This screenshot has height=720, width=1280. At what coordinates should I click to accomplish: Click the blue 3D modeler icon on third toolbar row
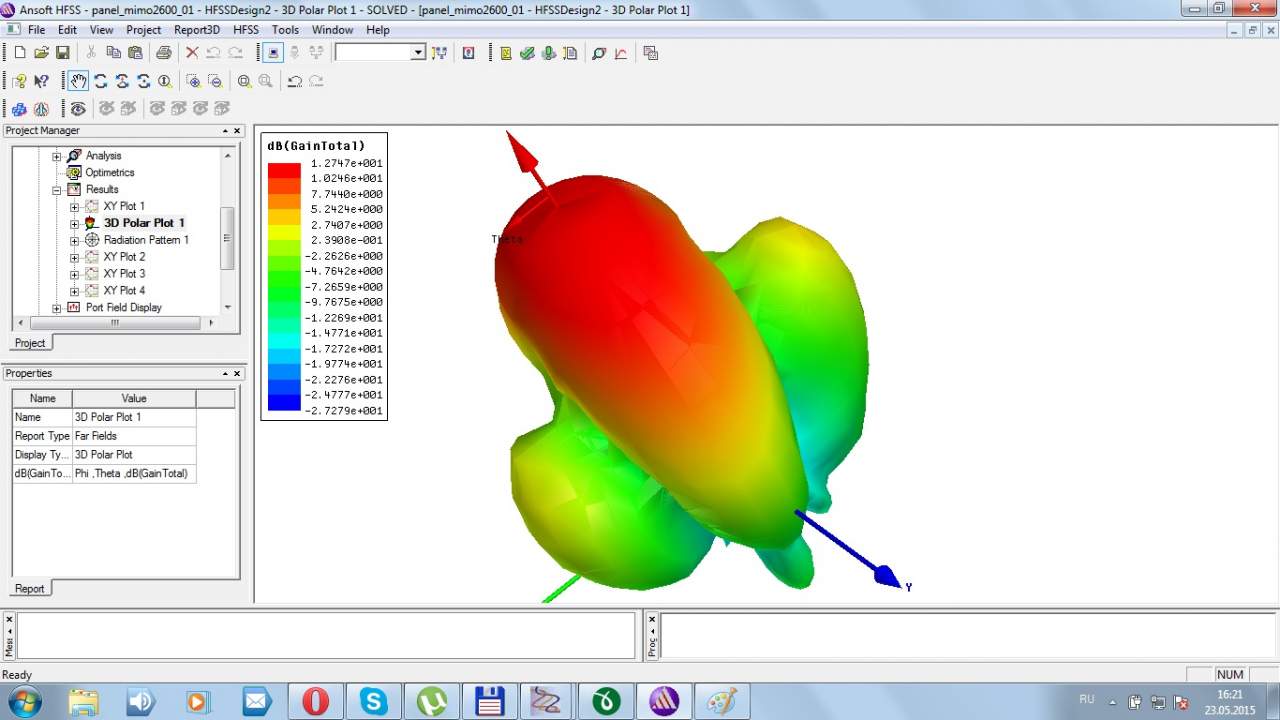(20, 108)
